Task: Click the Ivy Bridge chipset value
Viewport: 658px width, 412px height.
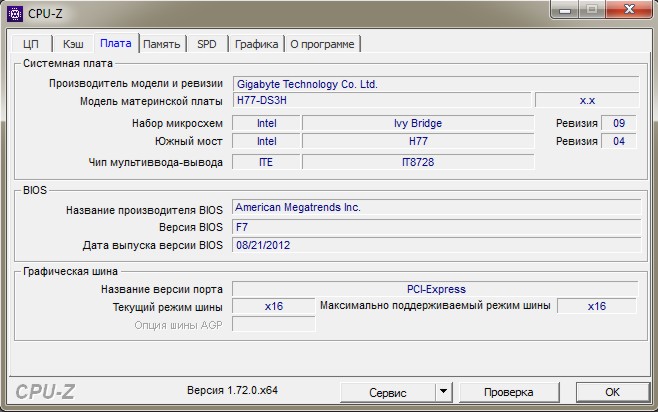Action: coord(418,123)
